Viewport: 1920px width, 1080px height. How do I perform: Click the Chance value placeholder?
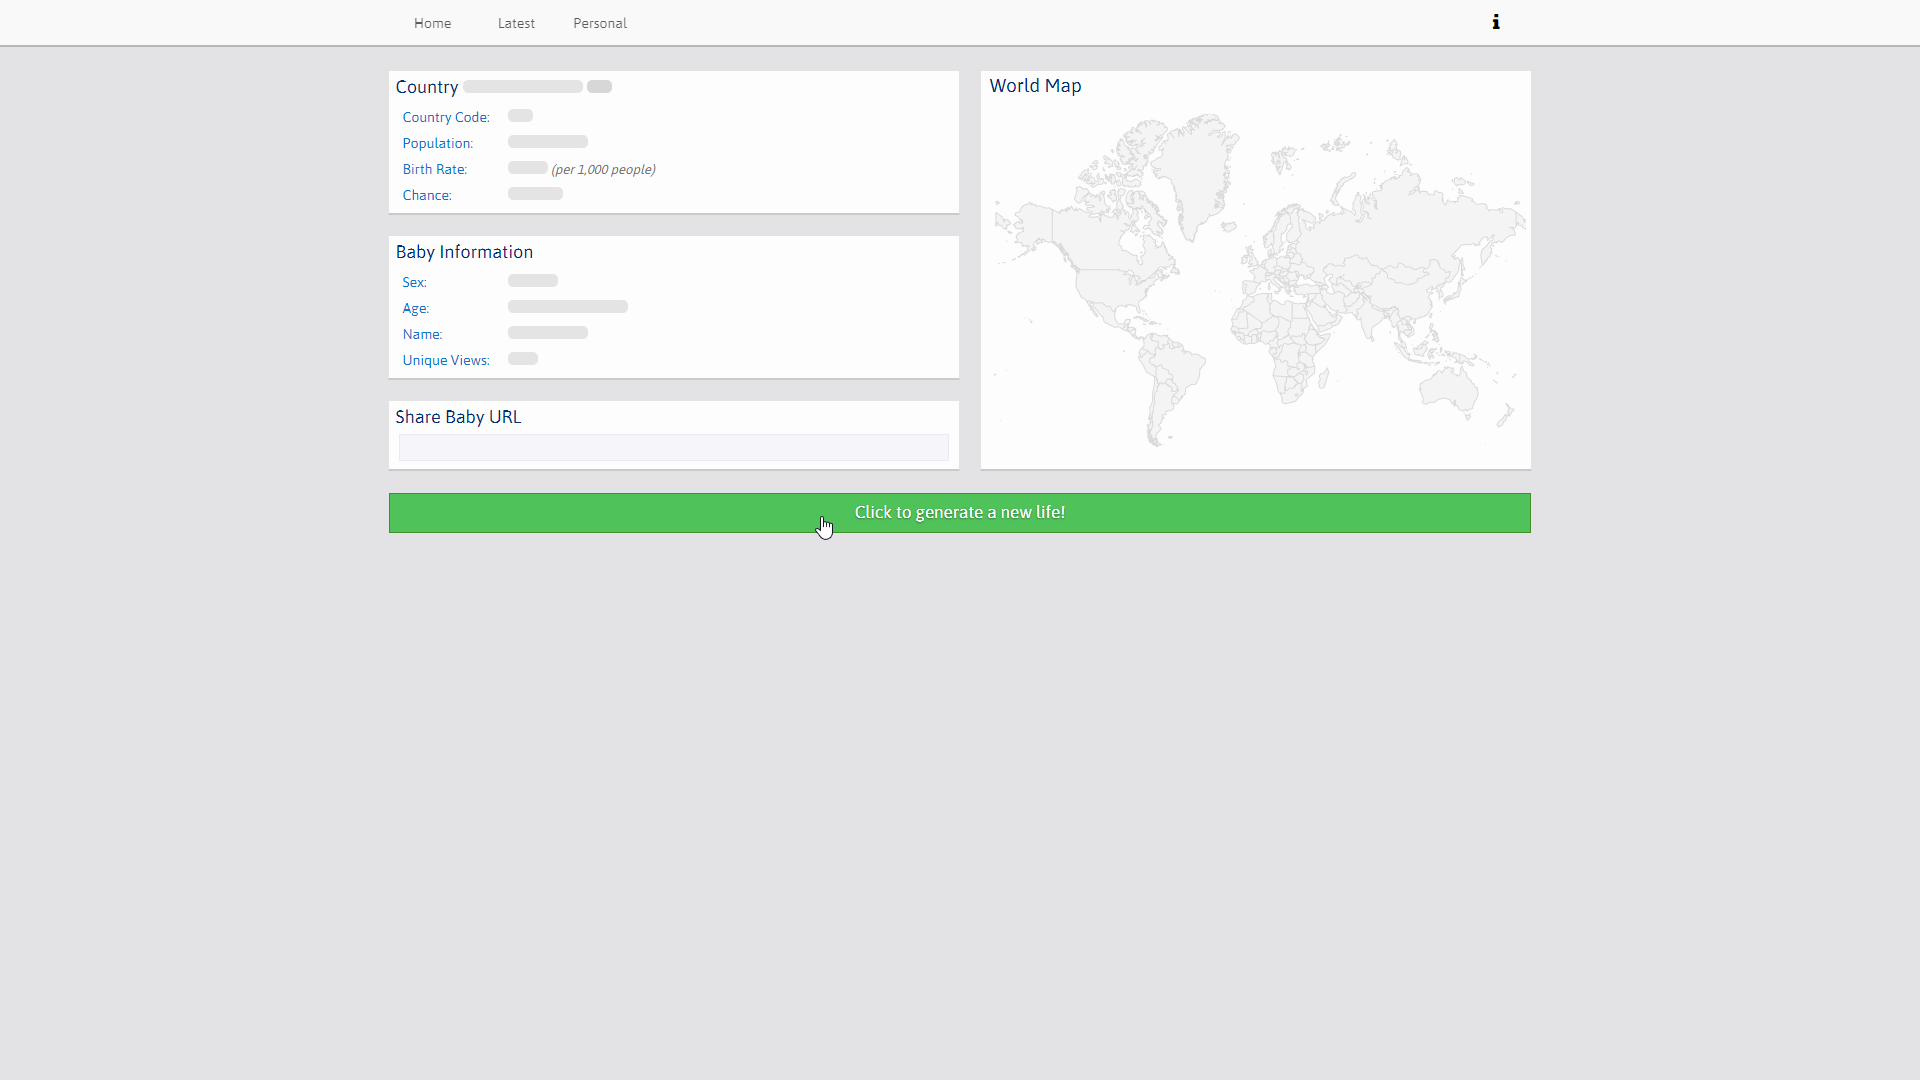pyautogui.click(x=534, y=193)
